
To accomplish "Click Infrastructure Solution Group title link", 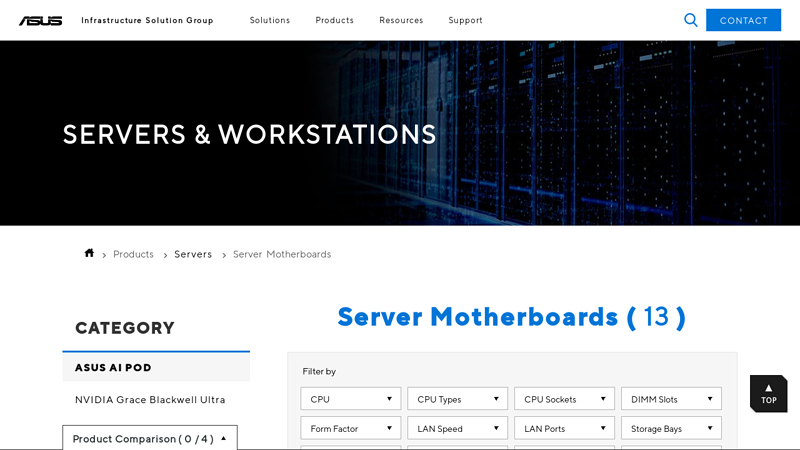I will (147, 20).
